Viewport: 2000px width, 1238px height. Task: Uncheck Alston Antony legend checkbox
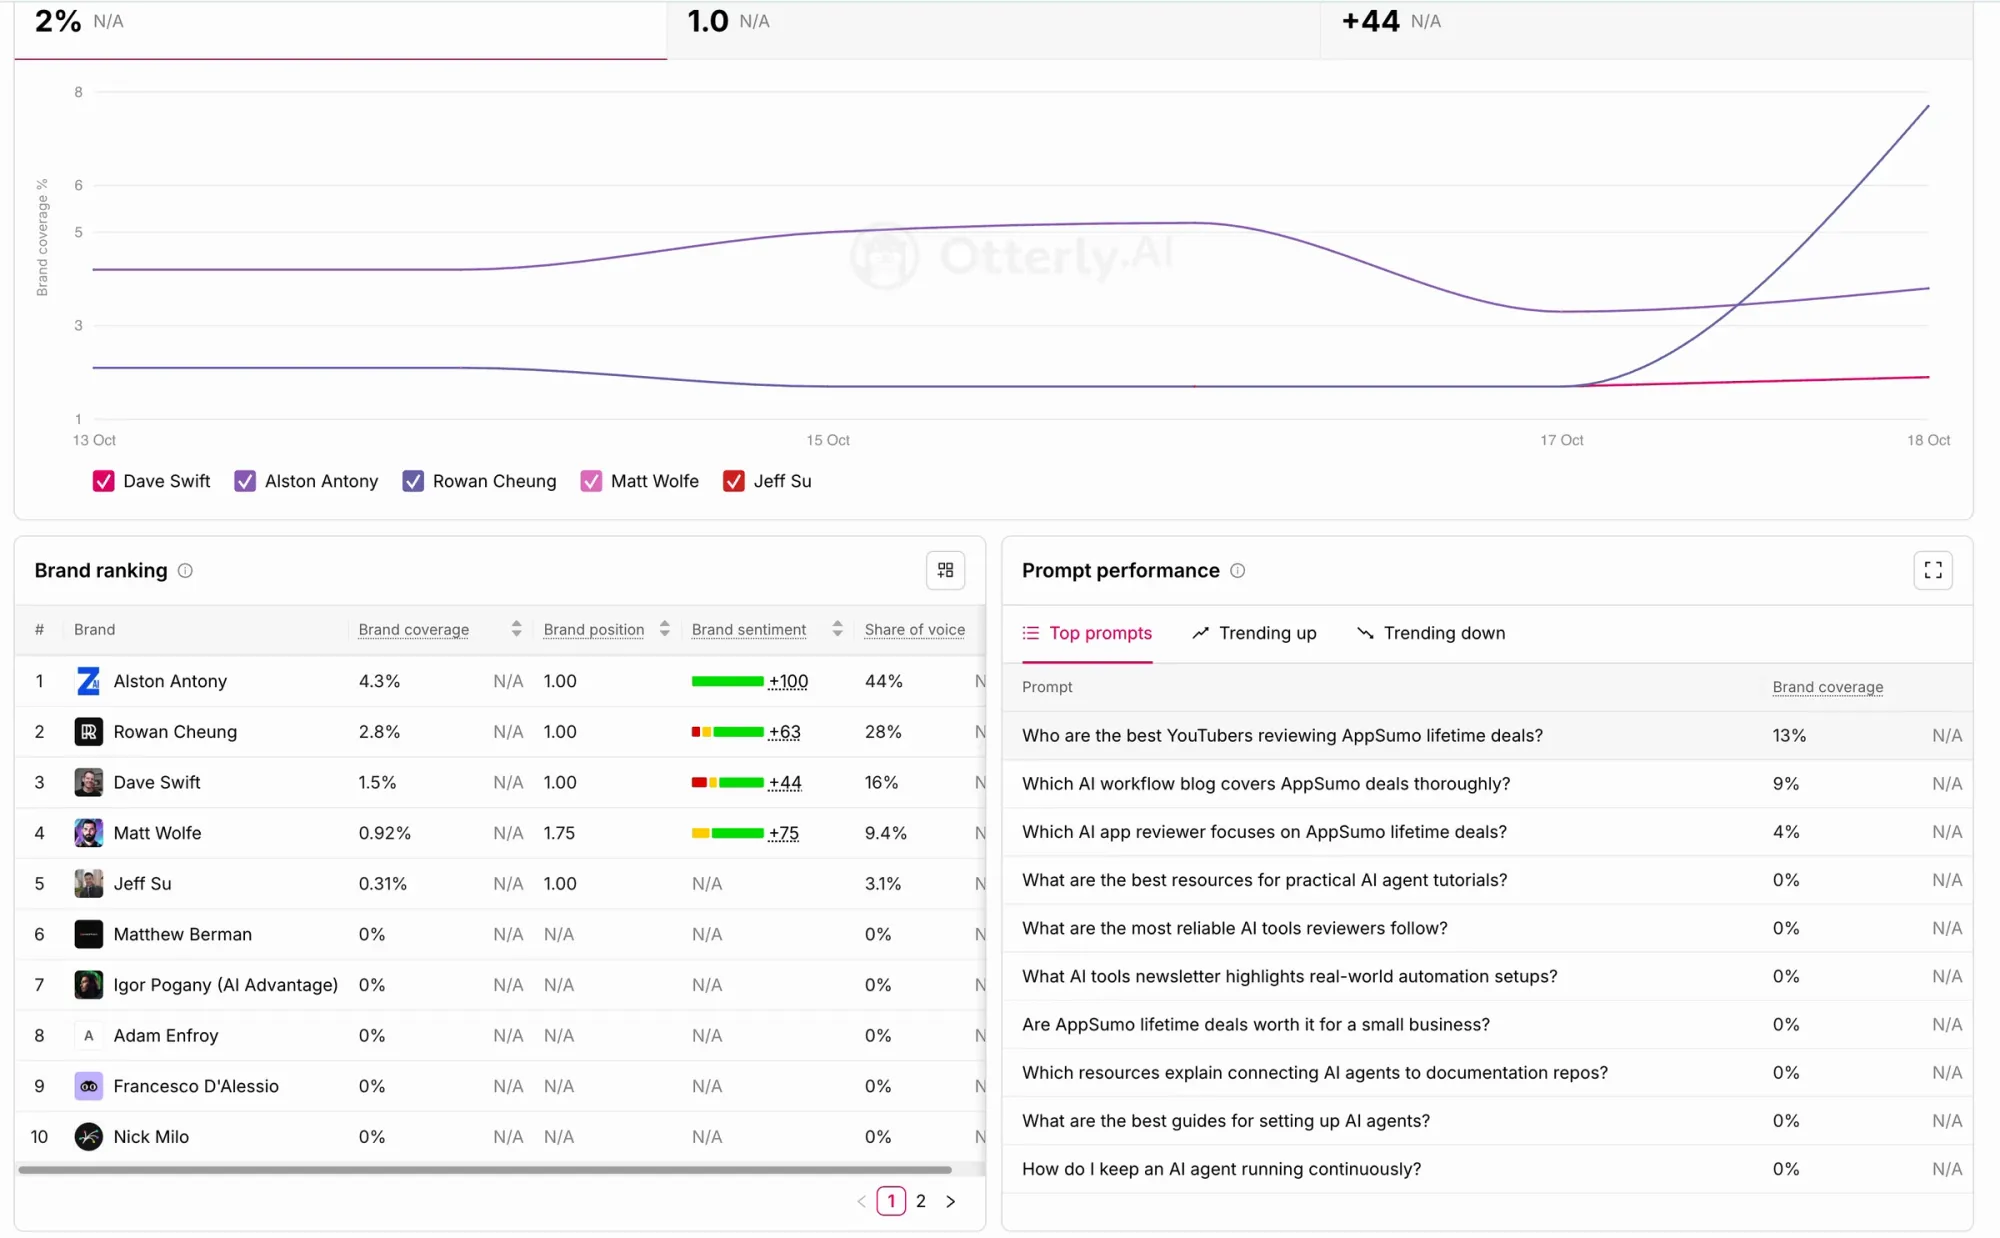[245, 481]
